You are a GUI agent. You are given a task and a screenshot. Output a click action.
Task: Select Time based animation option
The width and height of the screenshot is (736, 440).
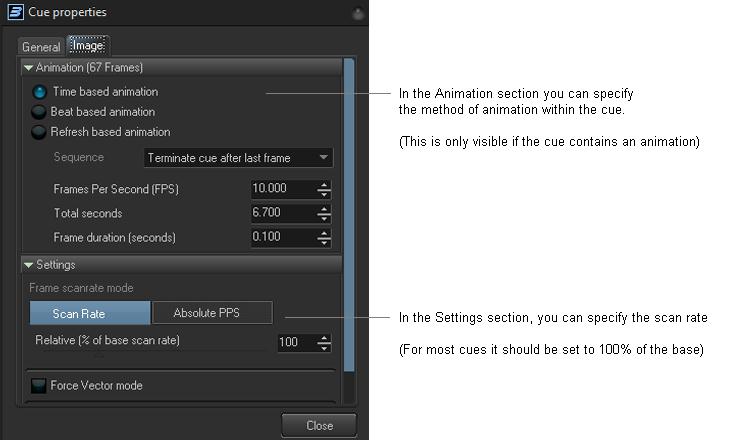coord(39,92)
